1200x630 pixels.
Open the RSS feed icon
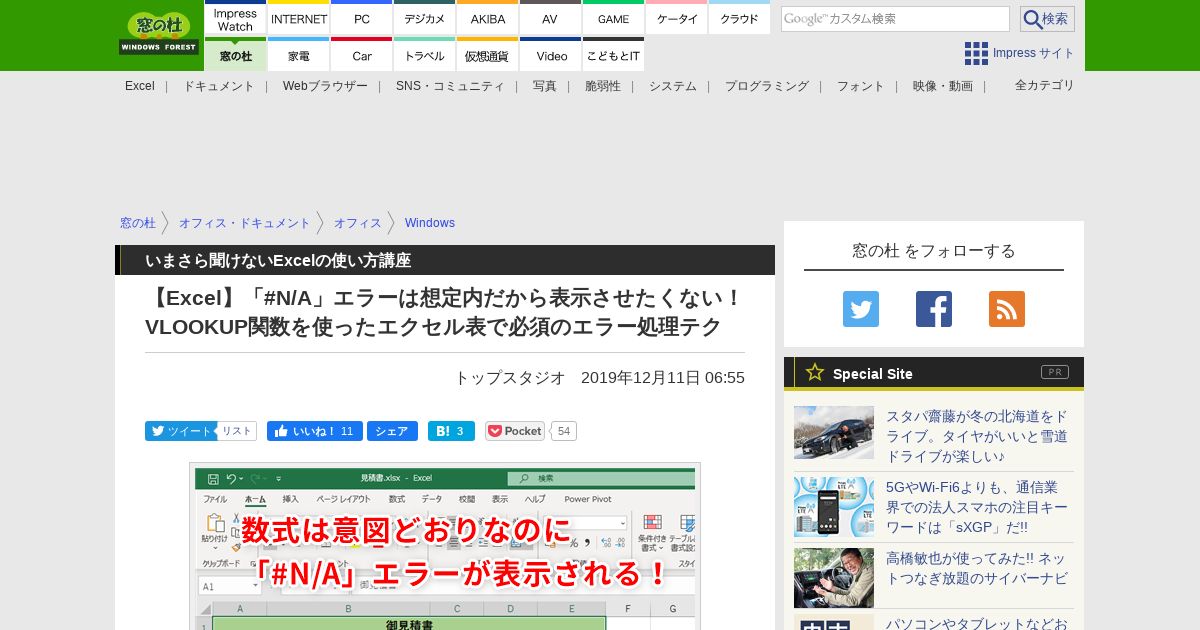tap(1007, 309)
